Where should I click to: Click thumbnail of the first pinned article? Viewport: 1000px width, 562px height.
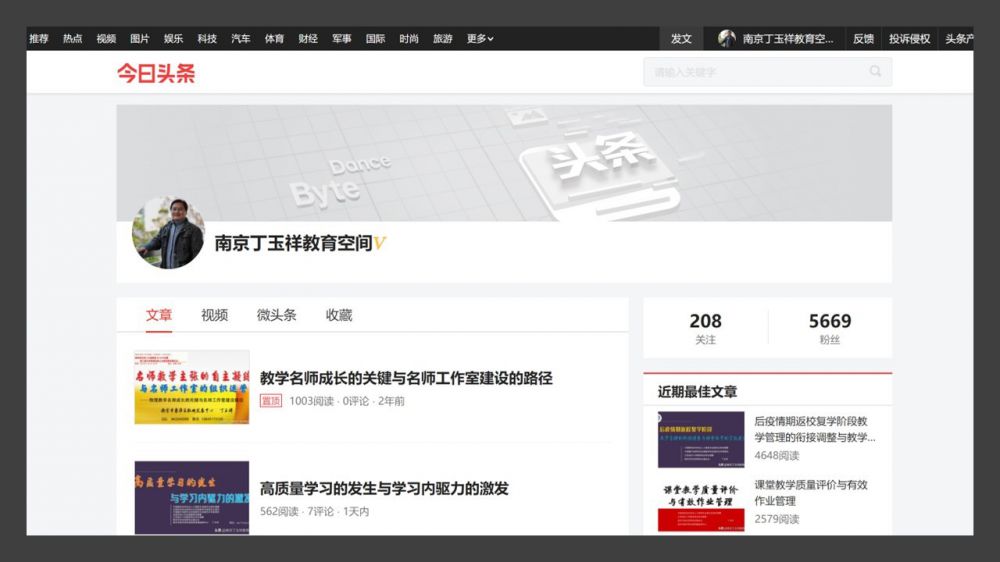click(x=192, y=387)
